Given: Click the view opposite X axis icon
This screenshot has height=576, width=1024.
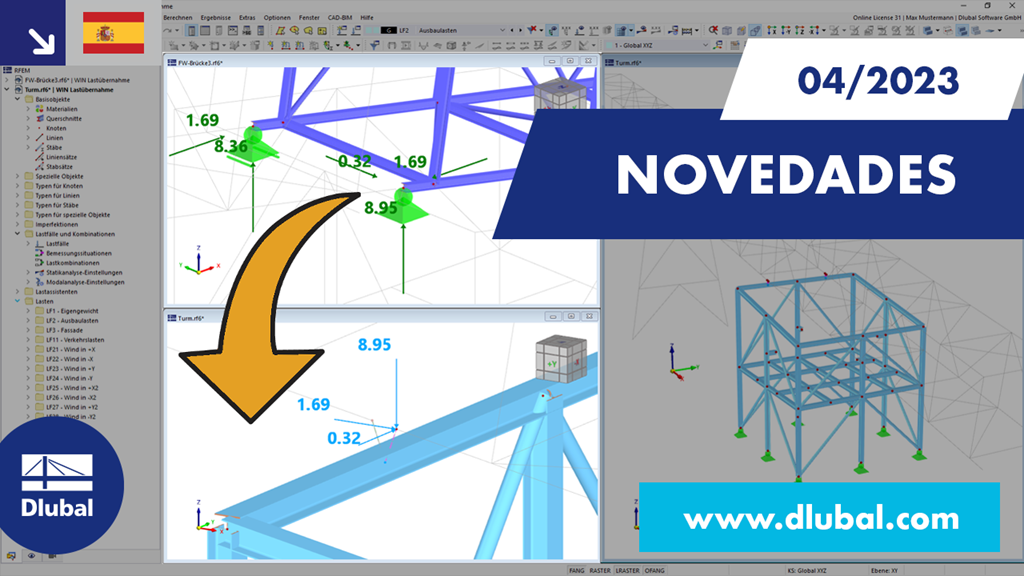Looking at the screenshot, I should click(814, 31).
